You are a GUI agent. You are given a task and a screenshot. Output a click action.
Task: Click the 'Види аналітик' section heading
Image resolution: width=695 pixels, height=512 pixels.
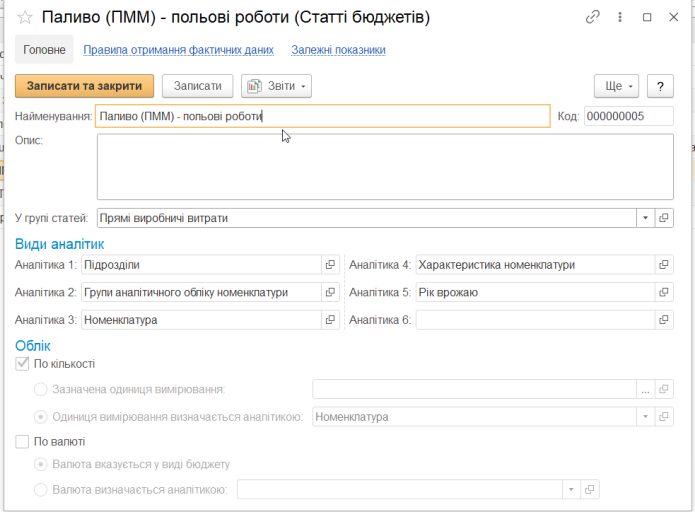point(59,244)
